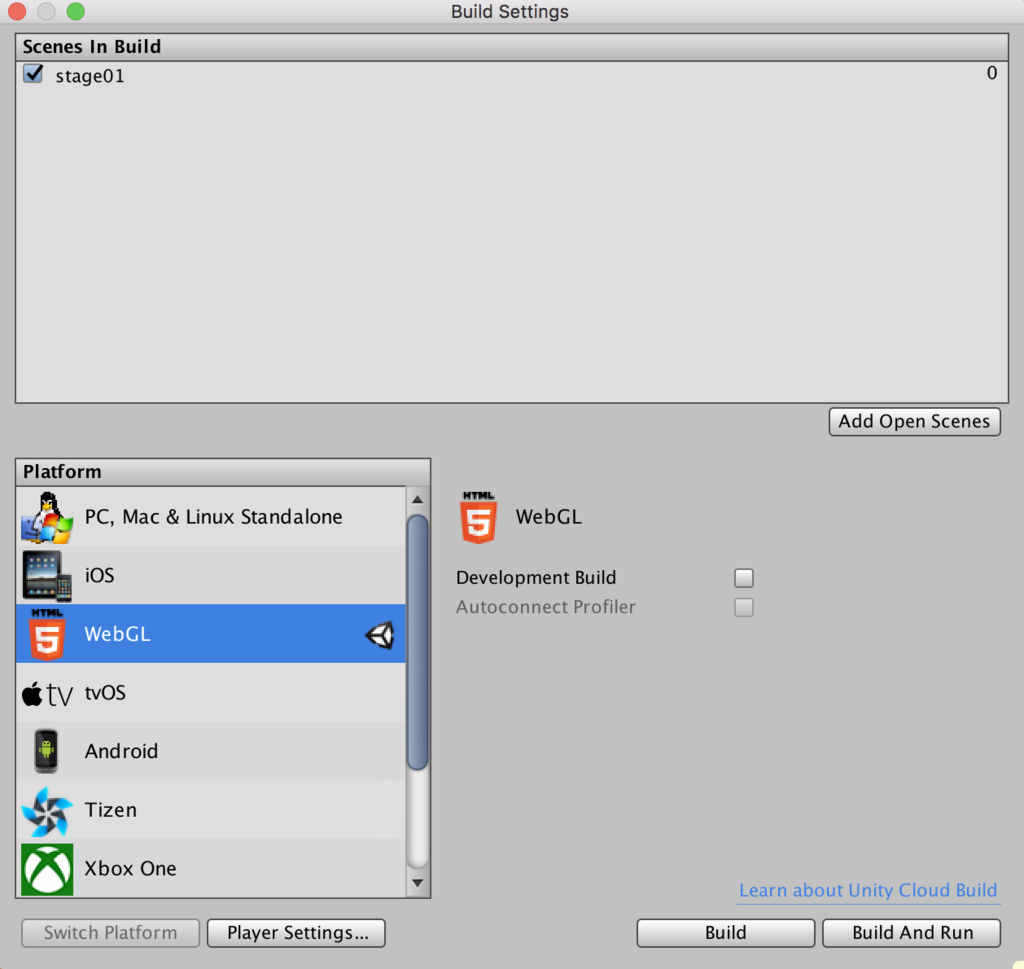Click Add Open Scenes button
The height and width of the screenshot is (969, 1024).
(914, 422)
